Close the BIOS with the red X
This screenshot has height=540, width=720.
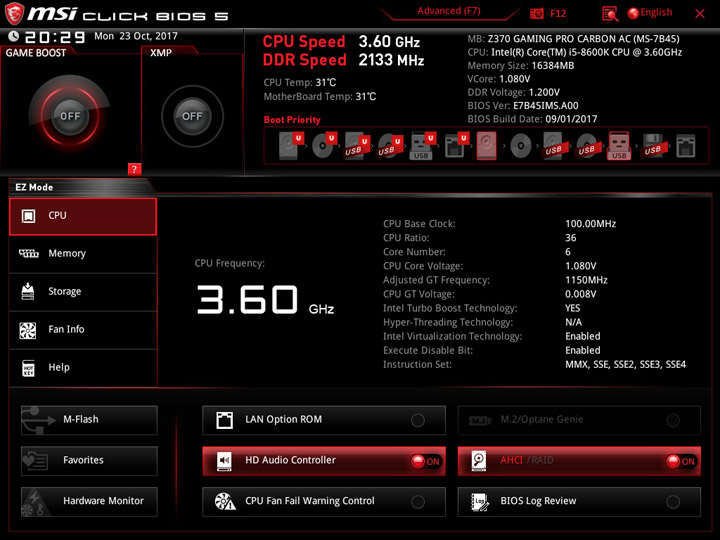(x=700, y=14)
